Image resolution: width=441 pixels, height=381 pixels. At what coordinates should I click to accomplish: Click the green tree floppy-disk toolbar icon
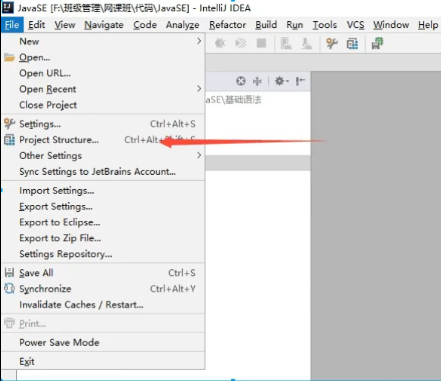pos(377,43)
